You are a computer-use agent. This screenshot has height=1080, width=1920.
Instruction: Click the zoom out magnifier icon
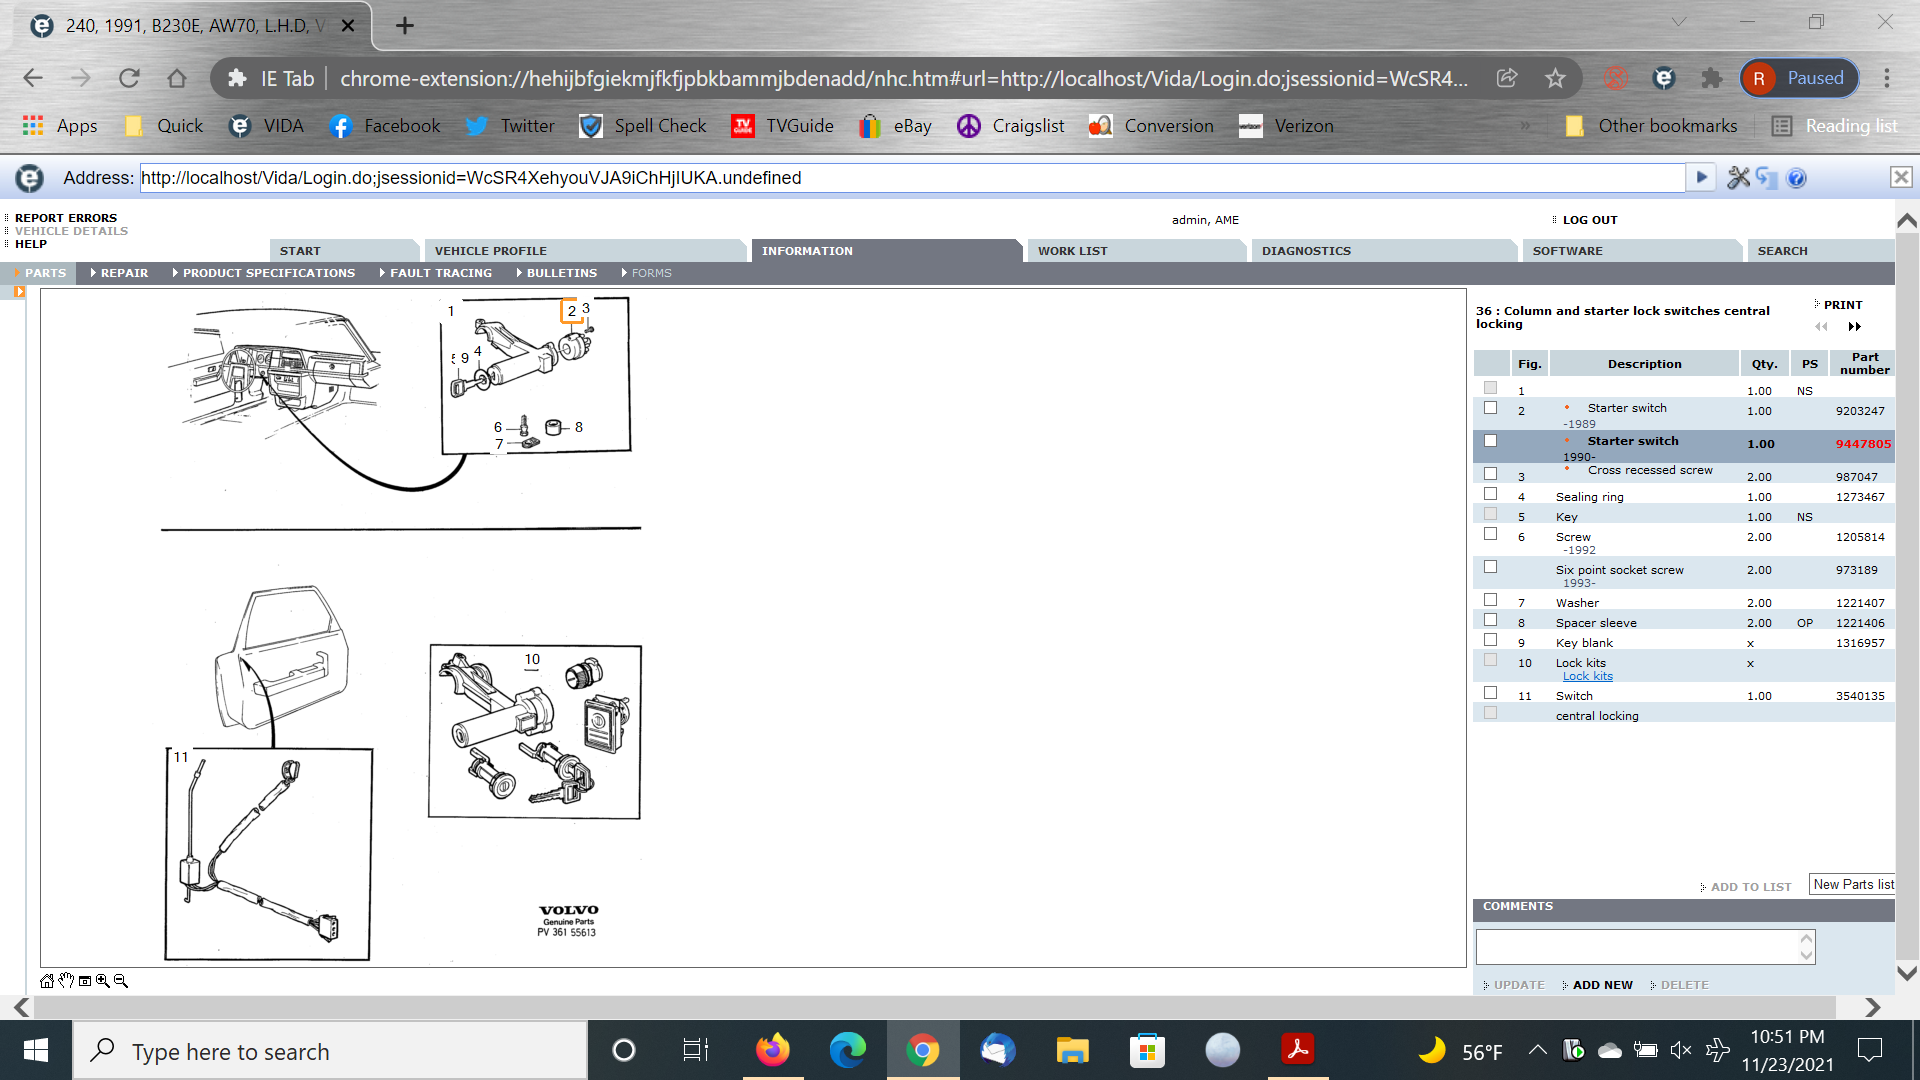[x=121, y=981]
